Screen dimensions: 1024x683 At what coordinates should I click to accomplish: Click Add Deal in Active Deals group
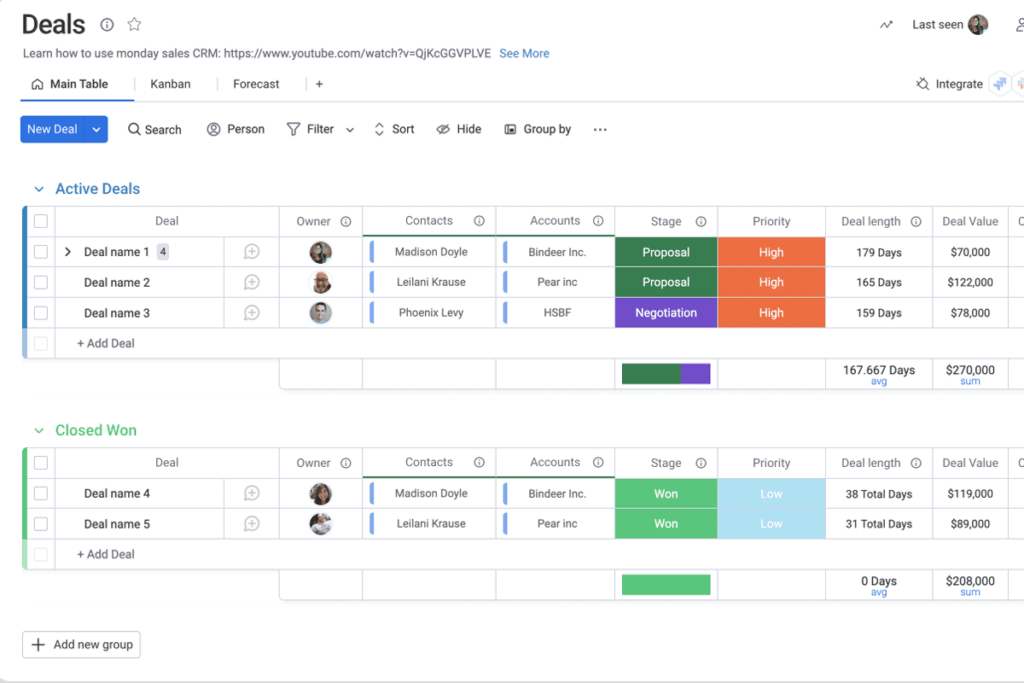tap(106, 343)
